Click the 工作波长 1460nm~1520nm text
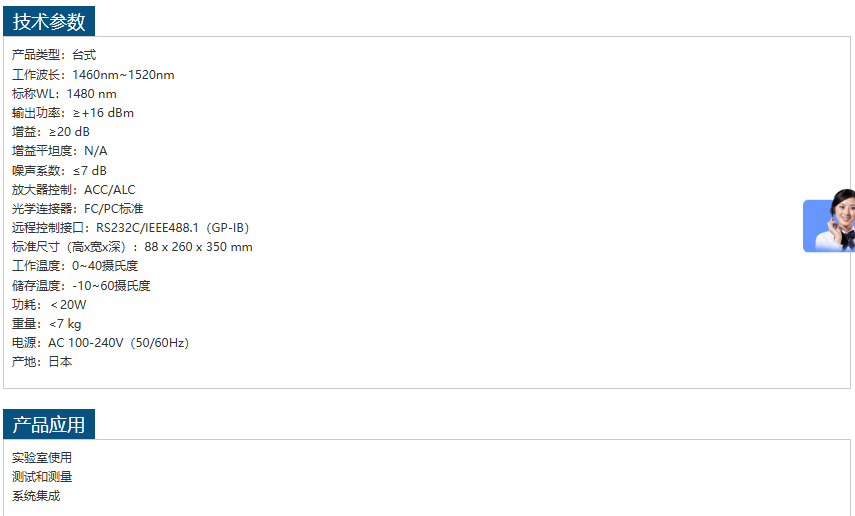855x516 pixels. coord(93,75)
